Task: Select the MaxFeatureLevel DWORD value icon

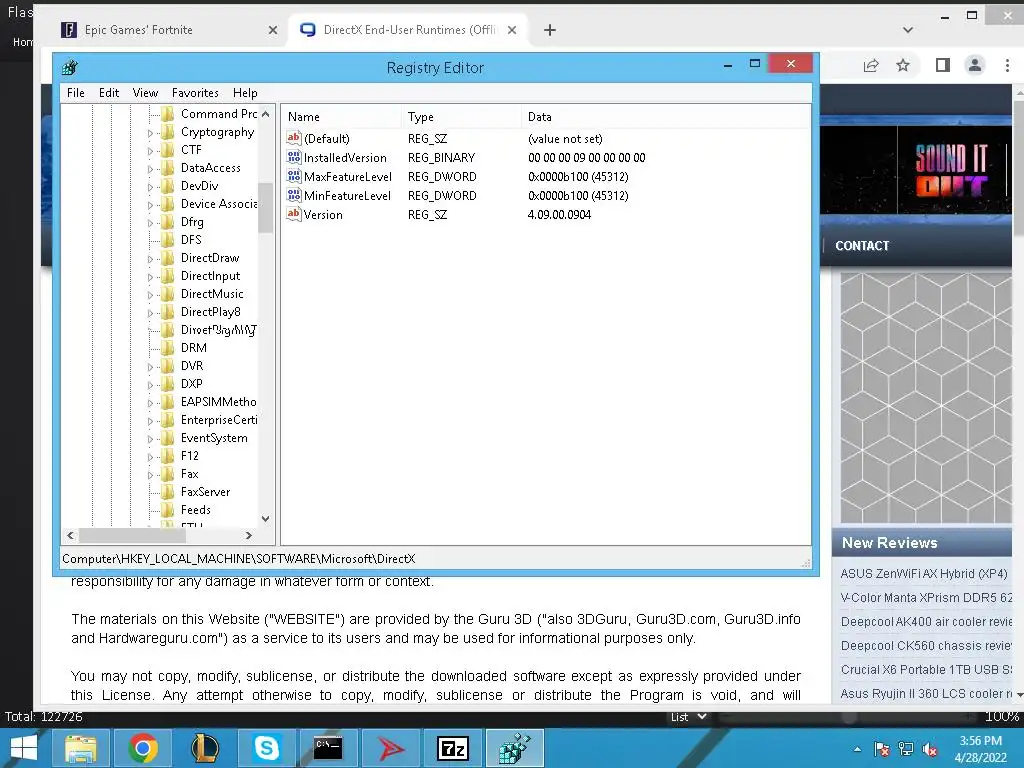Action: (x=294, y=176)
